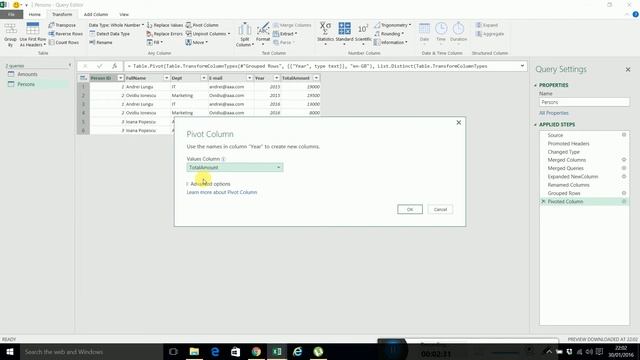Collapse the PROPERTIES section

tap(536, 85)
